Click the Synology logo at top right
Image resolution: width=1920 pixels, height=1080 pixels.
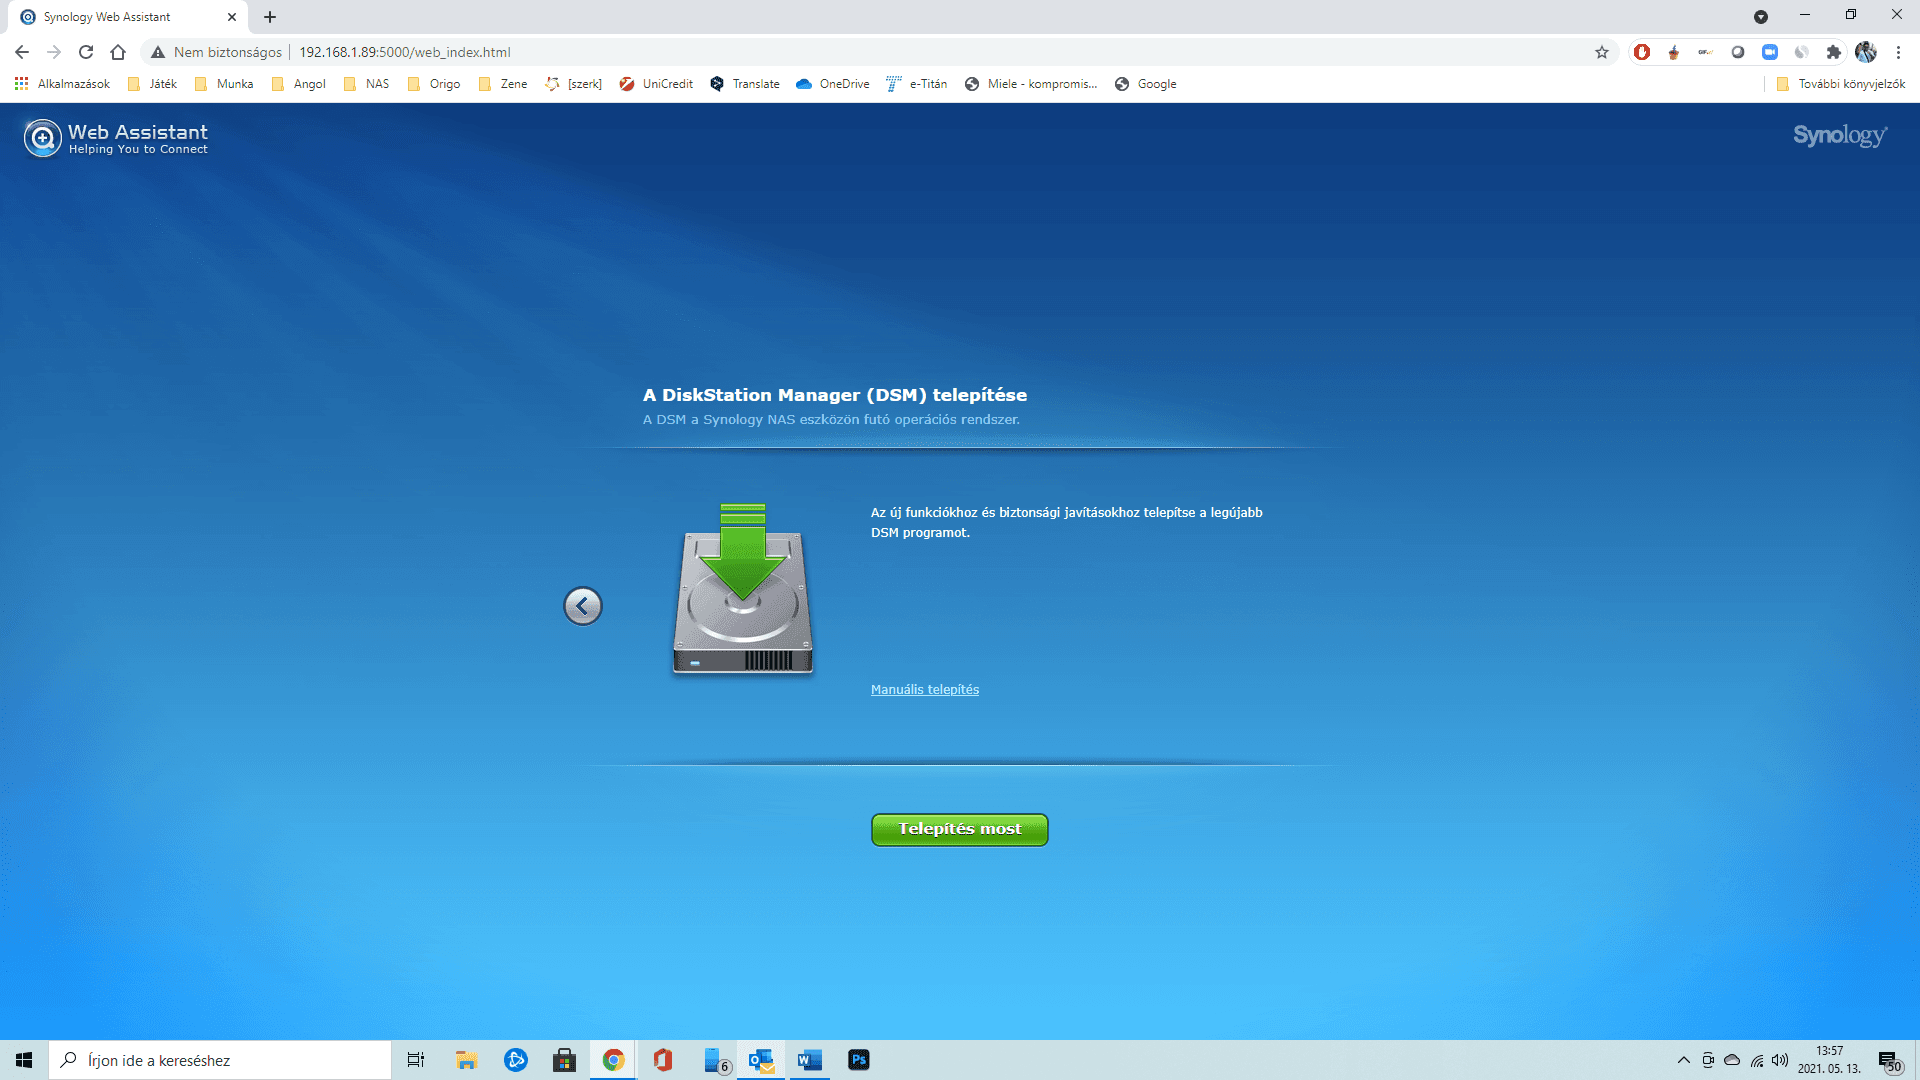click(1840, 137)
